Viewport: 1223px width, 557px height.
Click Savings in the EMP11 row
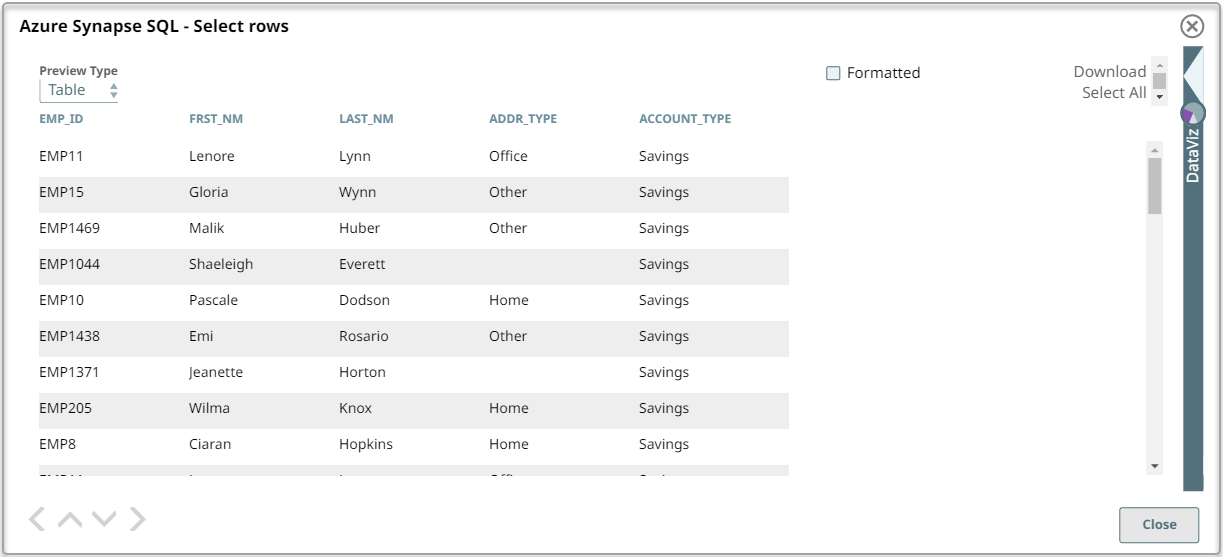(x=664, y=156)
